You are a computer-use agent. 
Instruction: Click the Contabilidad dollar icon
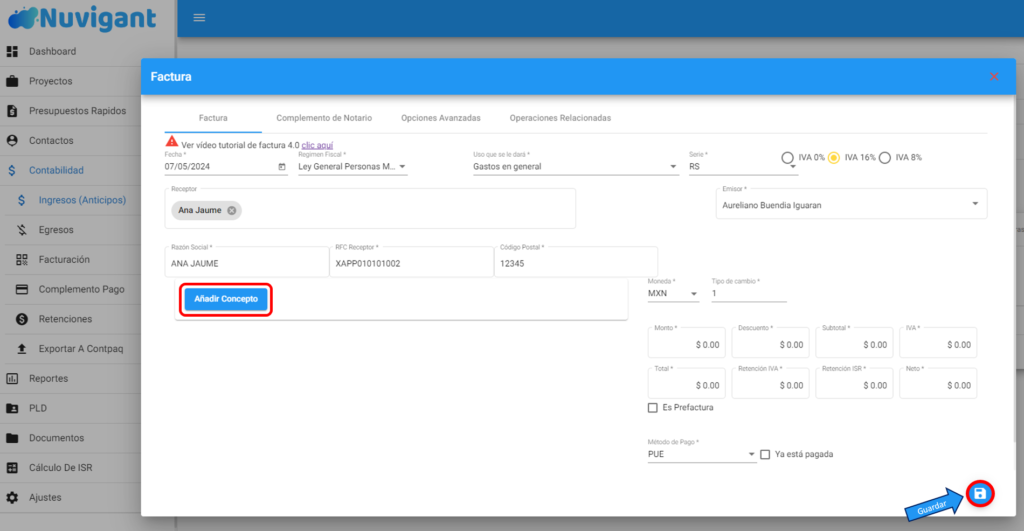(x=12, y=170)
